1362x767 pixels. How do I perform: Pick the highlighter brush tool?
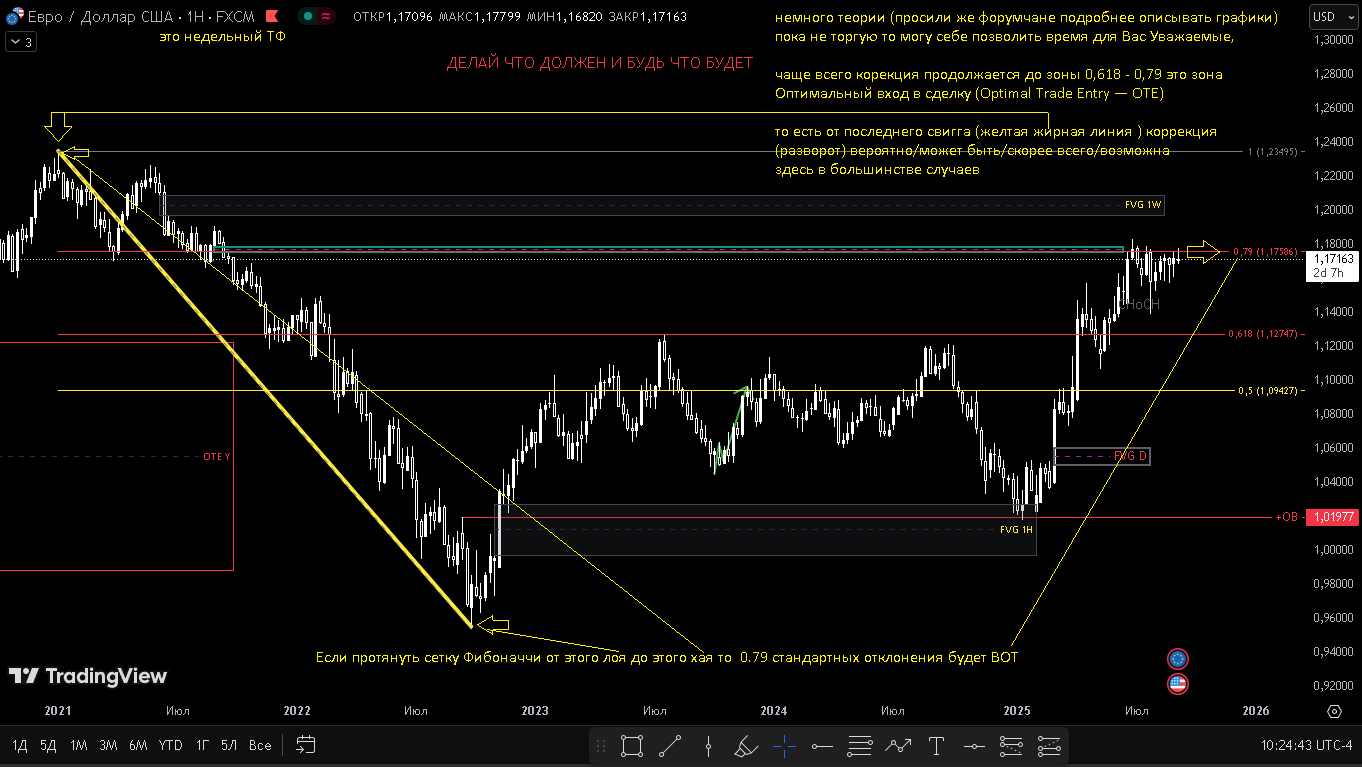click(746, 745)
